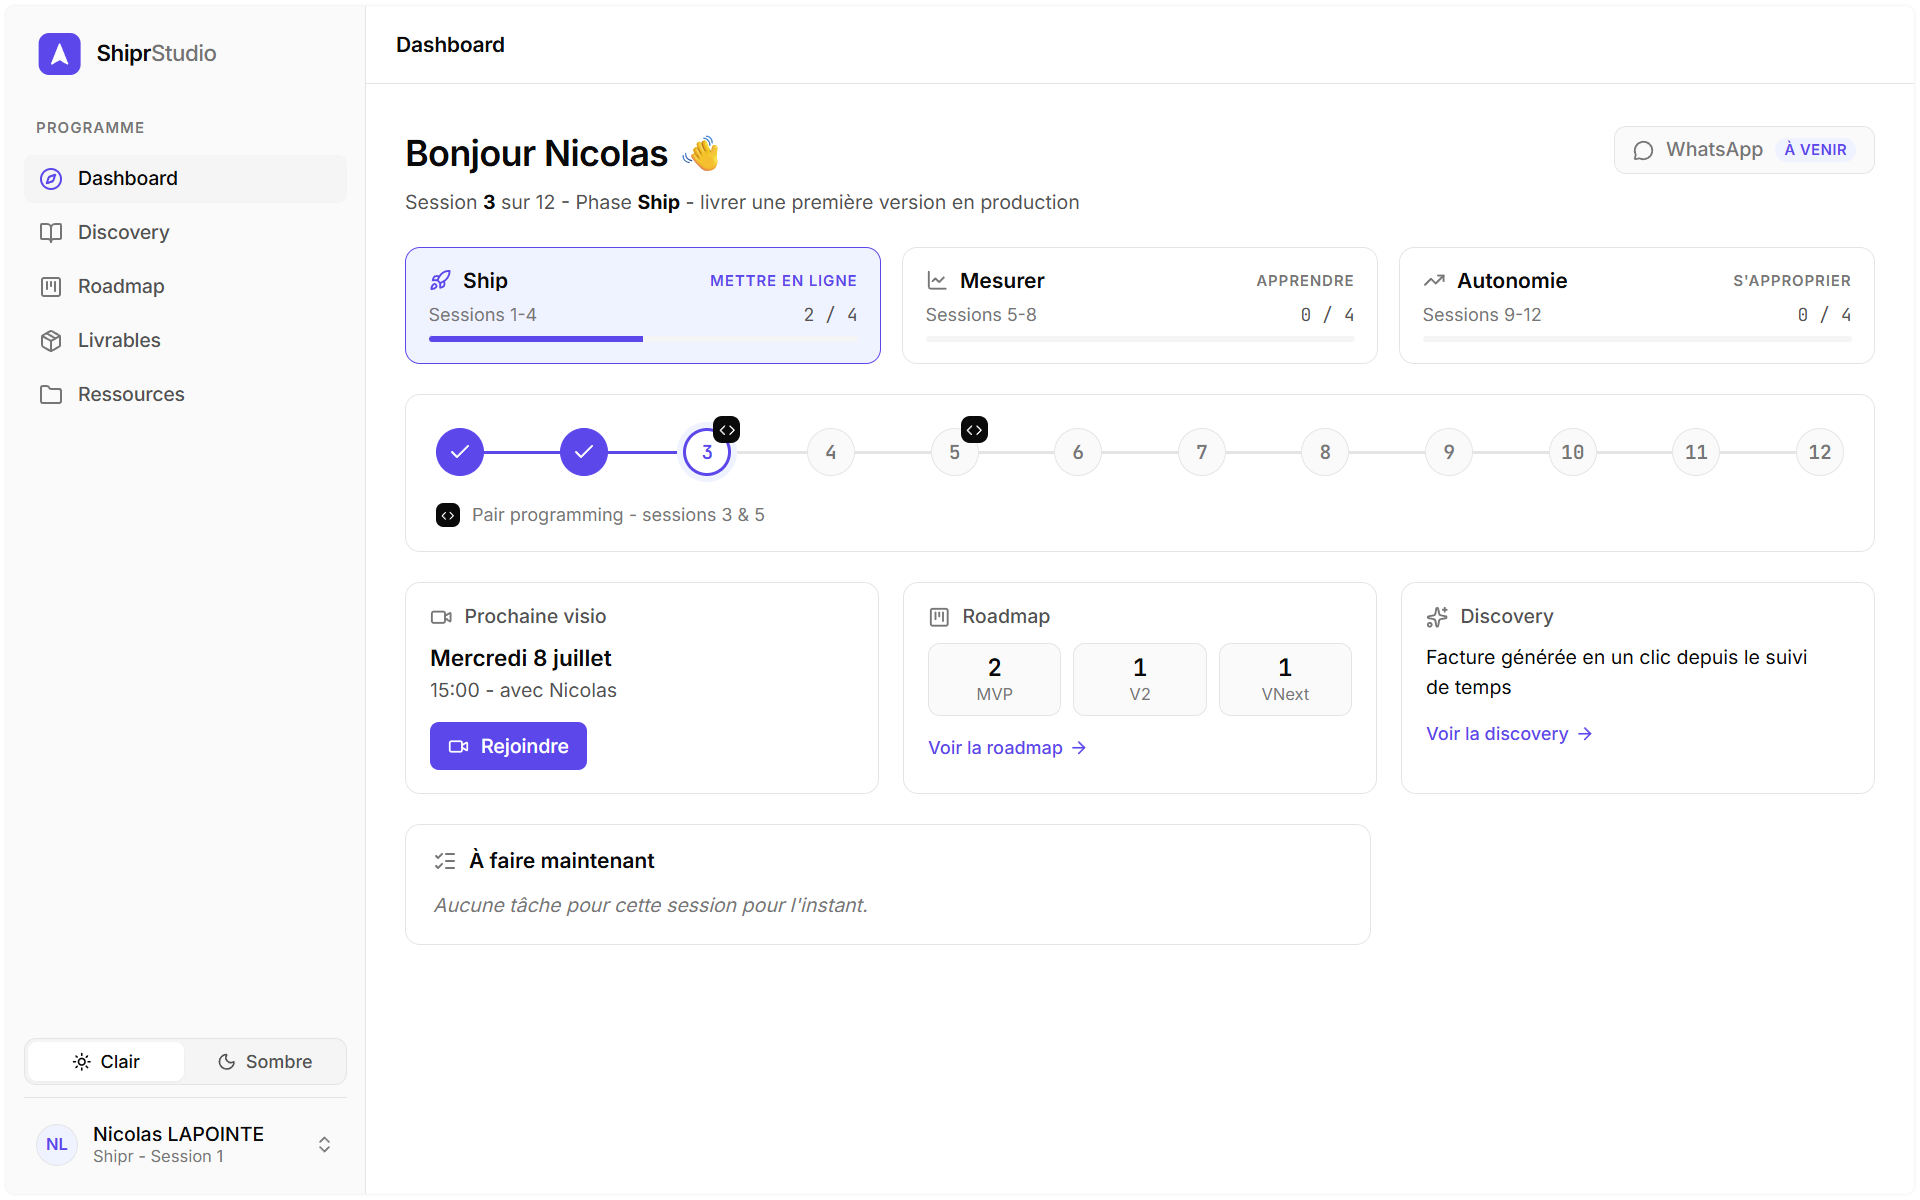Viewport: 1920px width, 1200px height.
Task: Open the MVP count tile
Action: [x=994, y=679]
